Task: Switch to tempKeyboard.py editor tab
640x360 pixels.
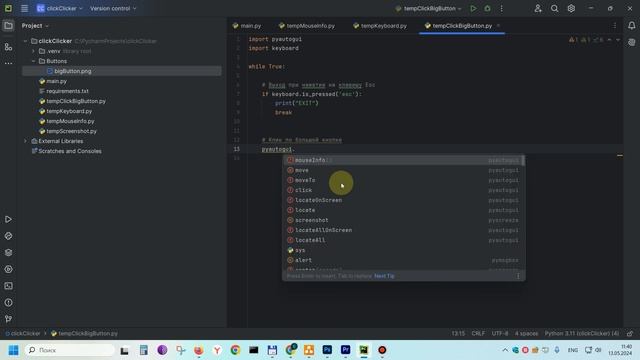Action: [x=380, y=26]
